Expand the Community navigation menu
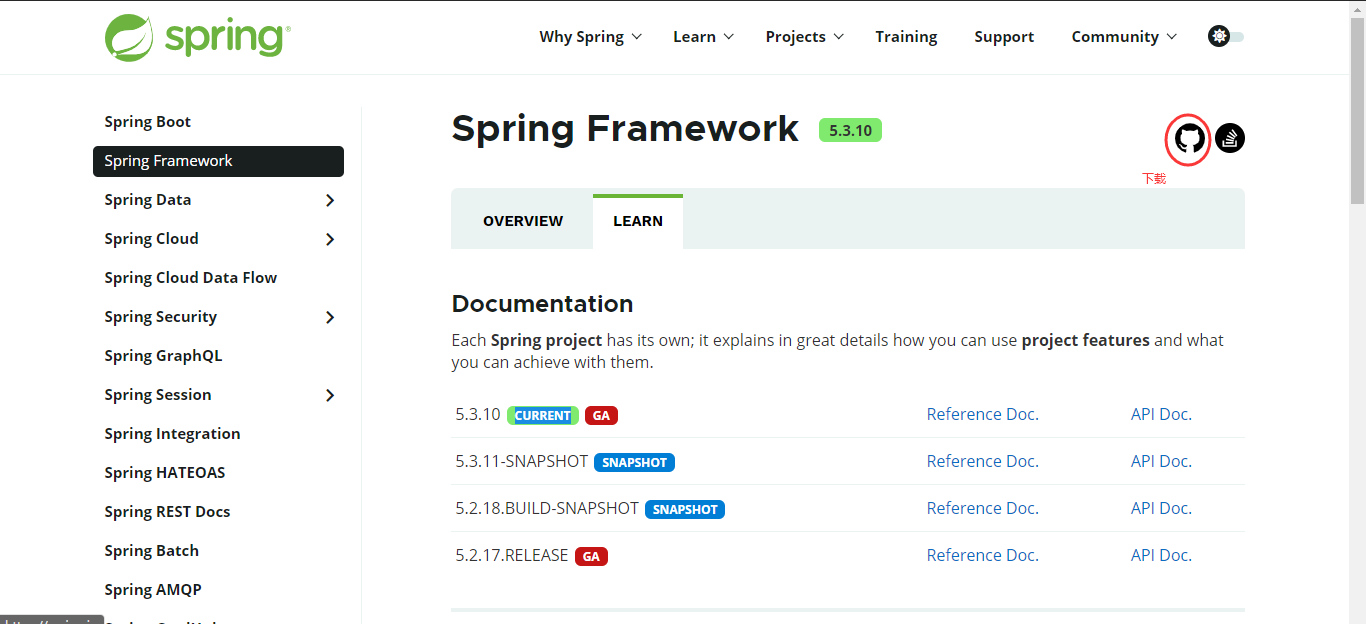This screenshot has height=624, width=1366. point(1124,37)
